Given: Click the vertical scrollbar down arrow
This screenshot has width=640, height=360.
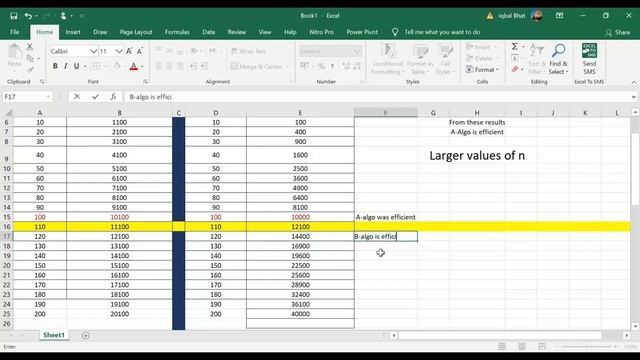Looking at the screenshot, I should tap(635, 326).
